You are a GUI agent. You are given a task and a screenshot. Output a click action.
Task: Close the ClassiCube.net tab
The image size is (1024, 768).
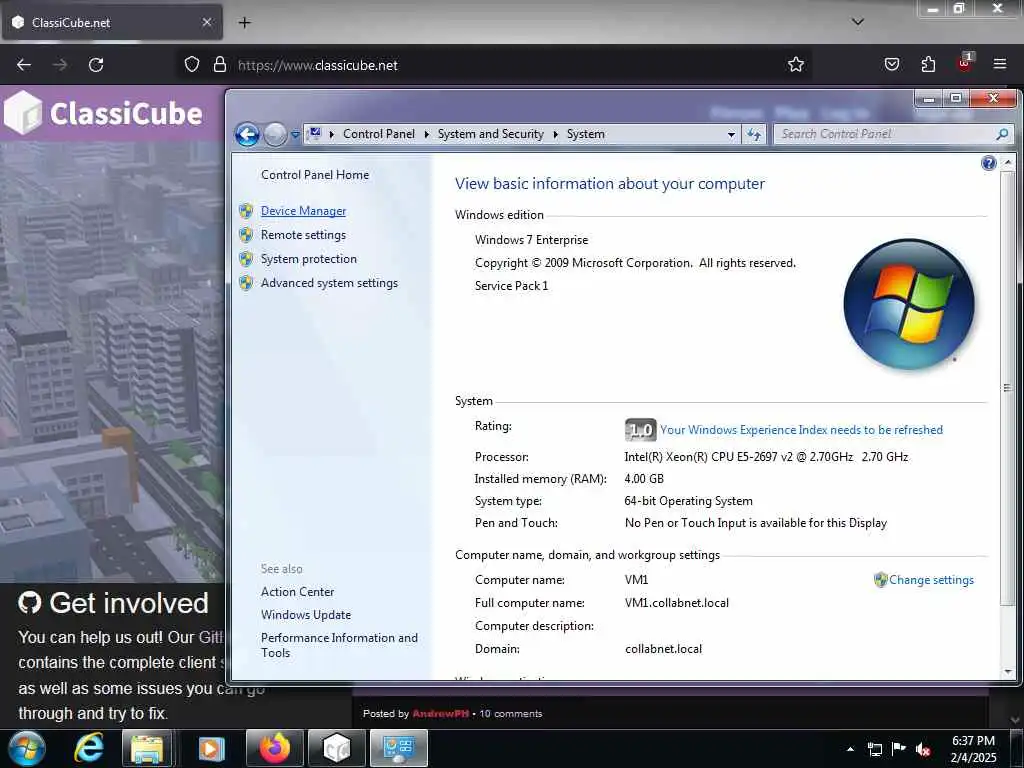click(206, 22)
